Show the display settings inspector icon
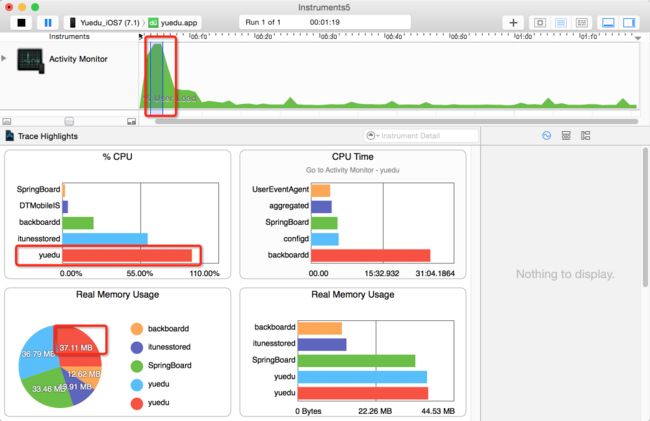This screenshot has width=650, height=421. click(566, 135)
